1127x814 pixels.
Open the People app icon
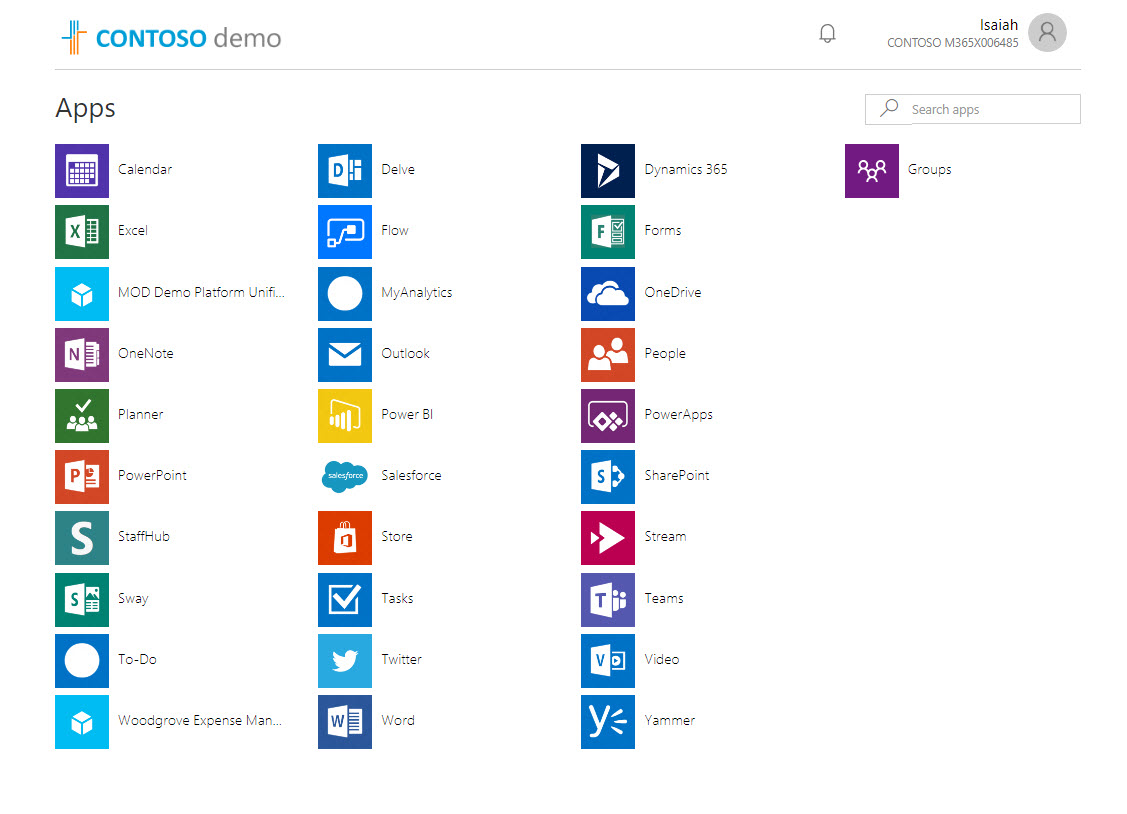pyautogui.click(x=608, y=355)
